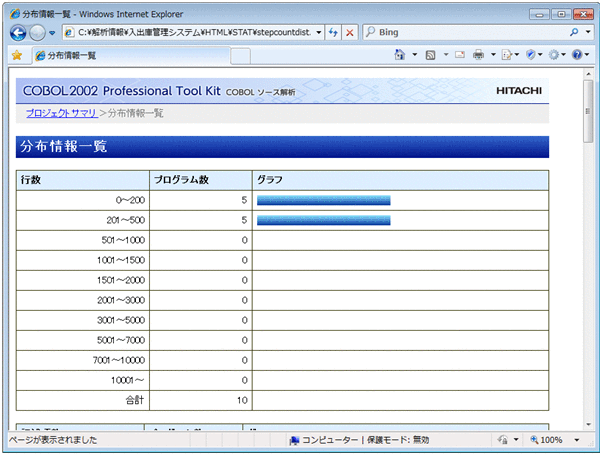The height and width of the screenshot is (456, 603).
Task: Click the 0~200 row graph bar
Action: pyautogui.click(x=323, y=200)
